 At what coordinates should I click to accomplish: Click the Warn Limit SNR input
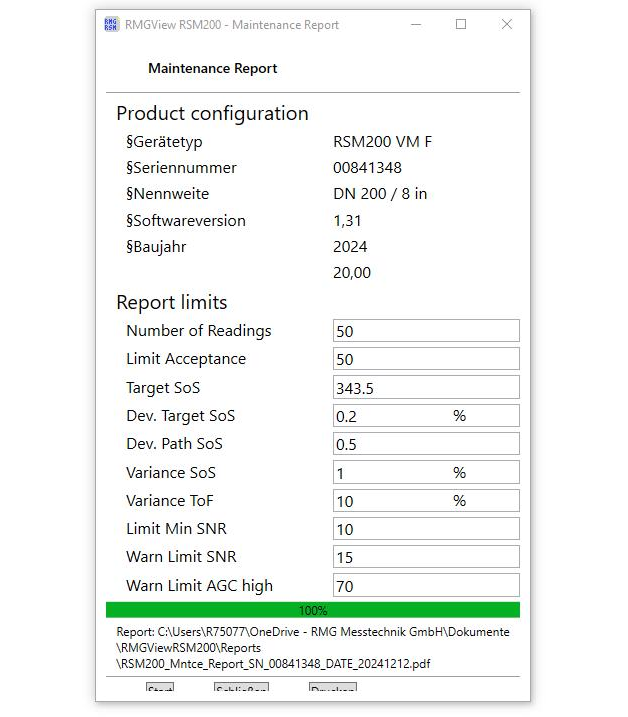tap(425, 557)
